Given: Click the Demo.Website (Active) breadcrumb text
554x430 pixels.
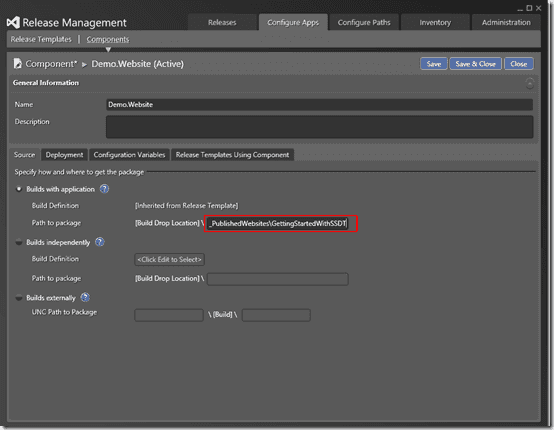Looking at the screenshot, I should [x=137, y=64].
